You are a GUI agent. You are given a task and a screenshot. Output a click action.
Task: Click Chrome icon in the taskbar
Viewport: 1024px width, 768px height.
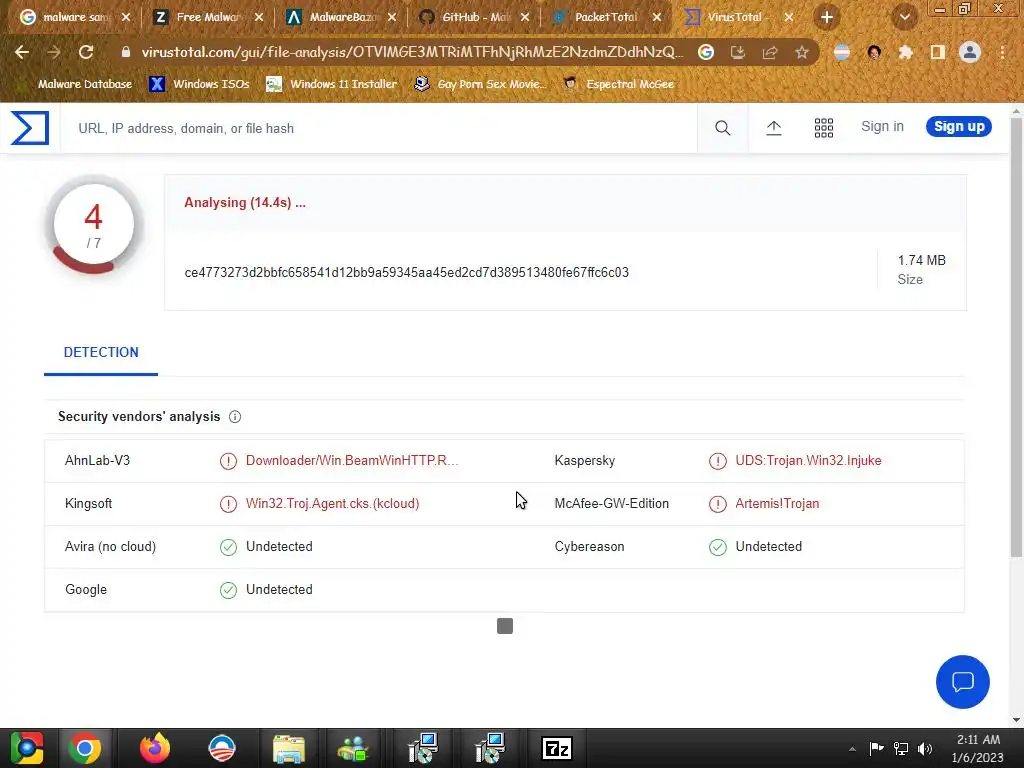85,748
